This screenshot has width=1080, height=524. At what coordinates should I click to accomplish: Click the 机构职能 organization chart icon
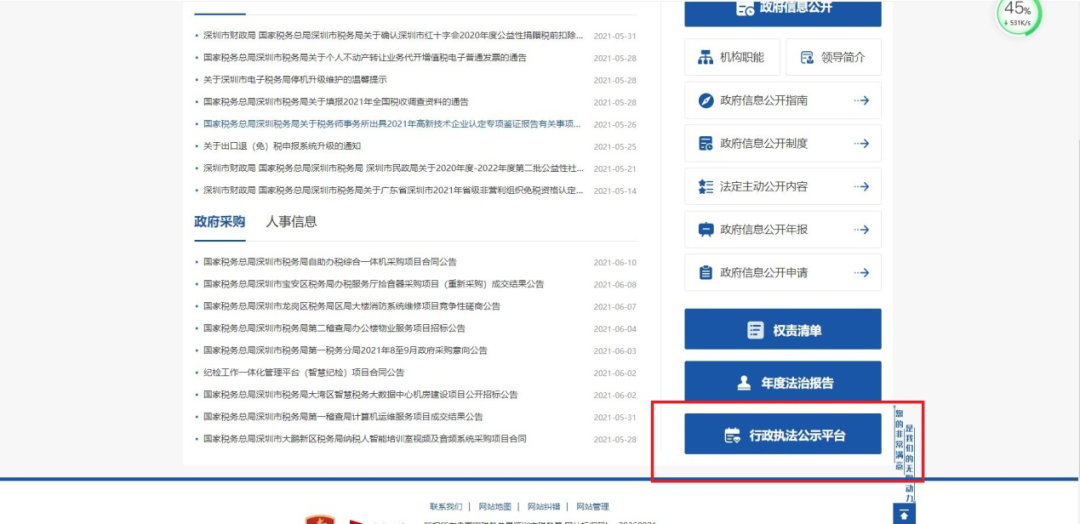click(705, 58)
